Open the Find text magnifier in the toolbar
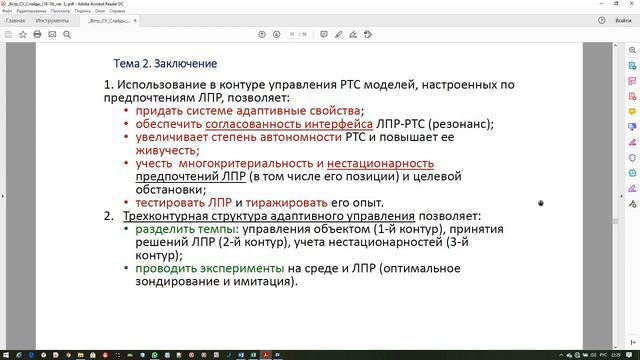 click(67, 35)
